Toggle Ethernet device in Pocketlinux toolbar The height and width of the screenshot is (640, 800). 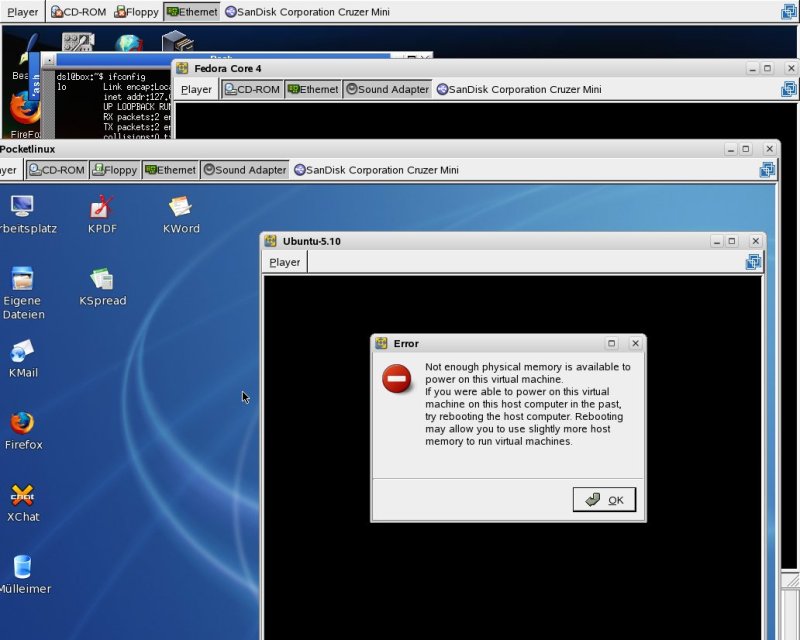170,170
